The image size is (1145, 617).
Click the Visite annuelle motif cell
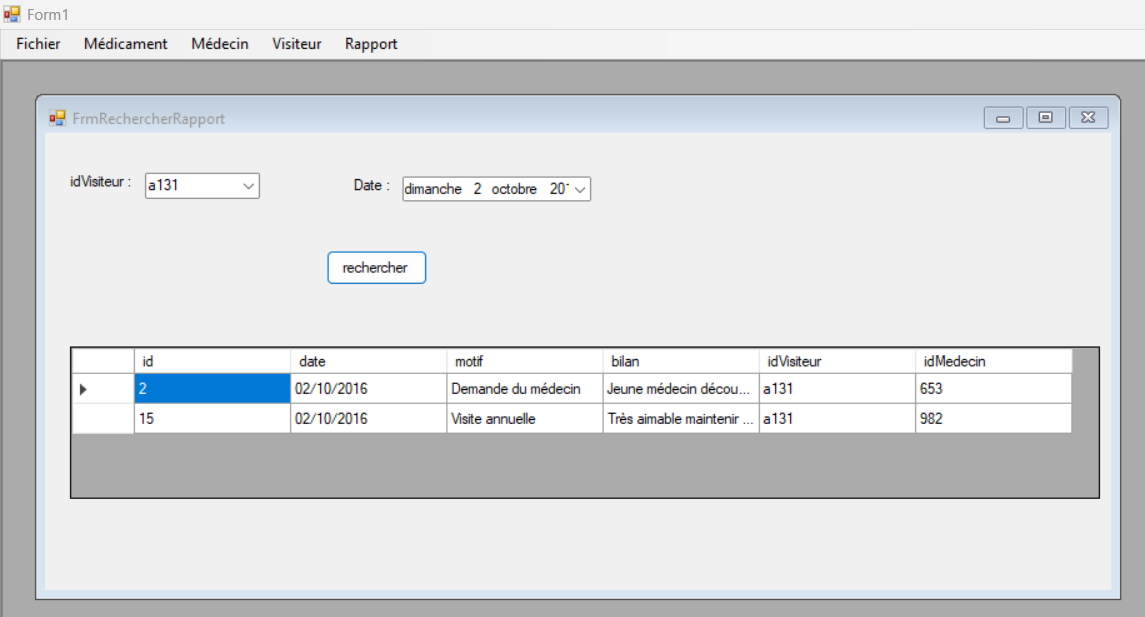tap(524, 419)
